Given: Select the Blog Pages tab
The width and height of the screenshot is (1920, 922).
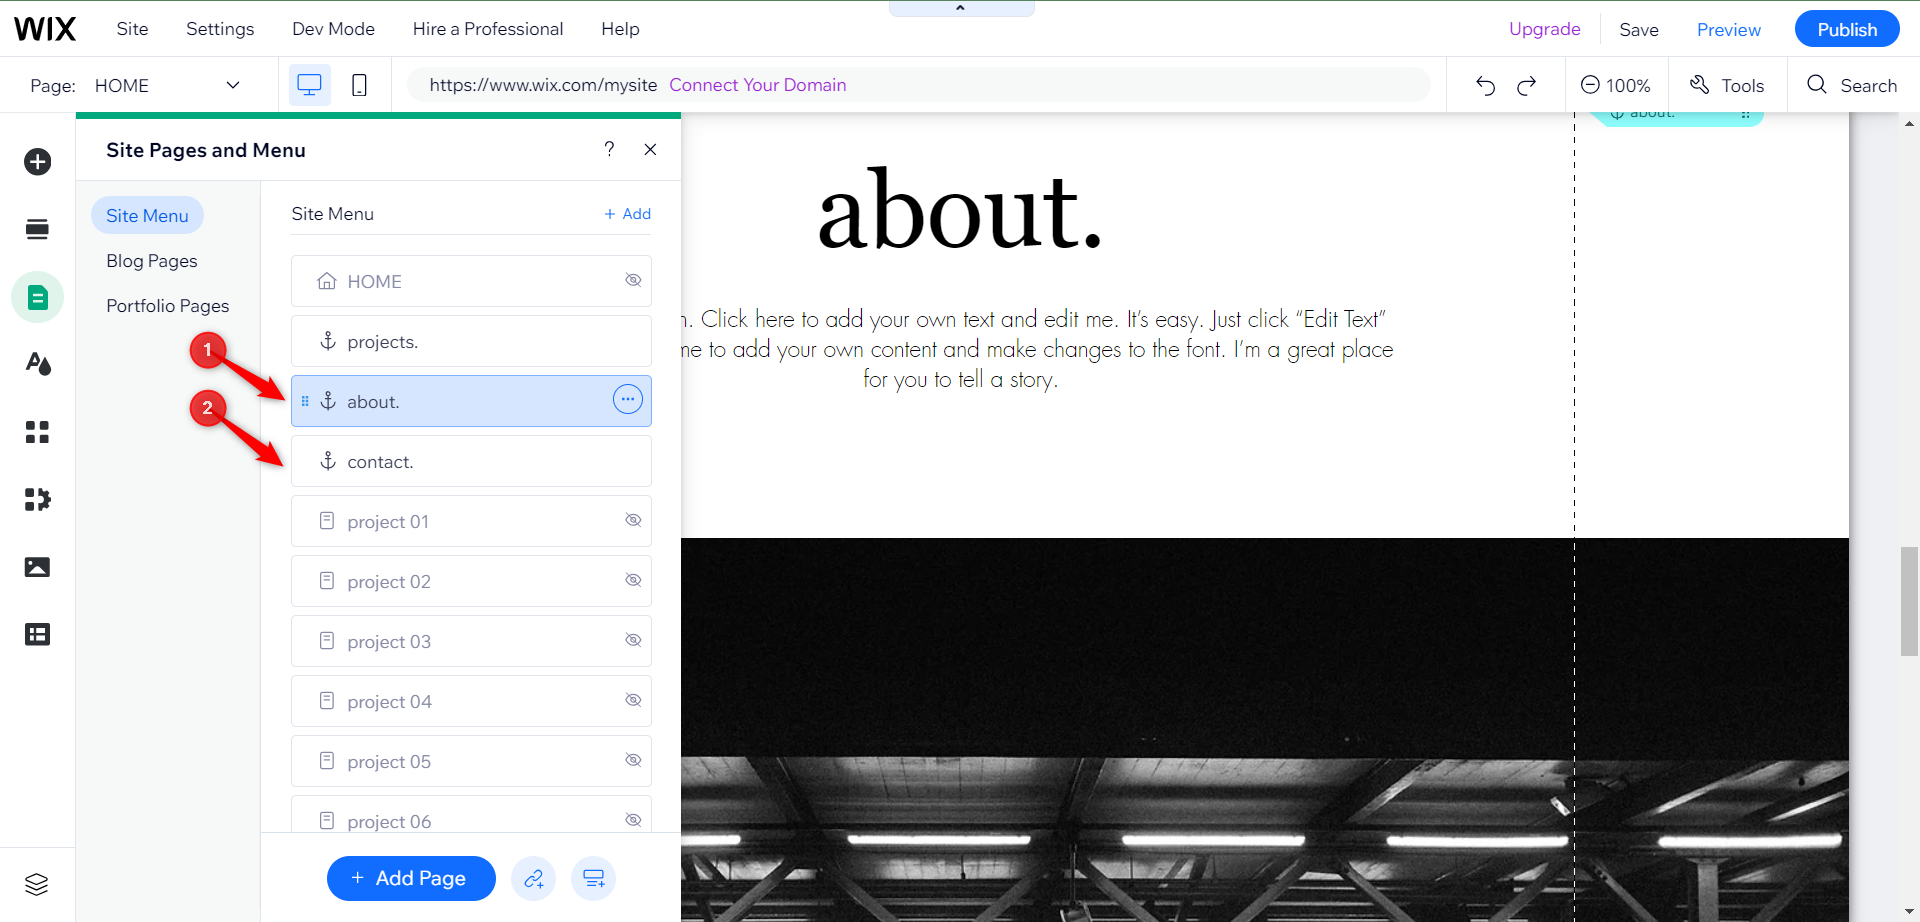Looking at the screenshot, I should click(x=152, y=261).
